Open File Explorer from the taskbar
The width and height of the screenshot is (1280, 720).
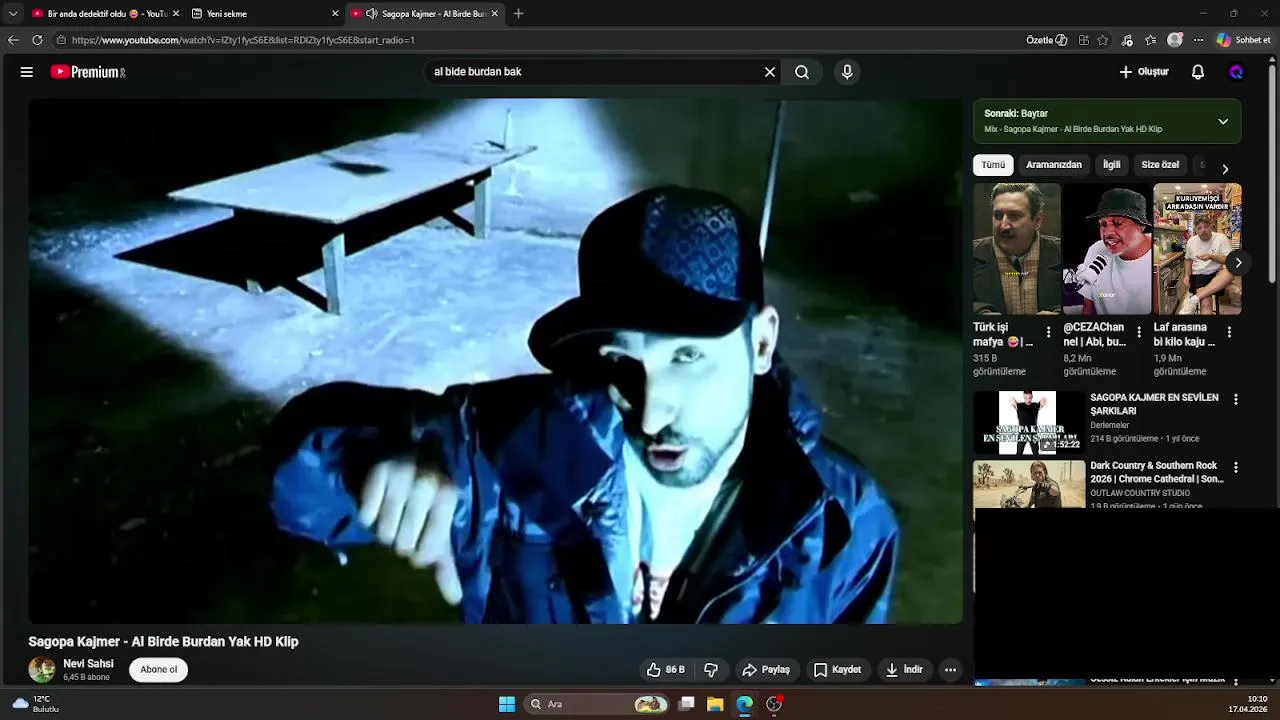pyautogui.click(x=715, y=704)
